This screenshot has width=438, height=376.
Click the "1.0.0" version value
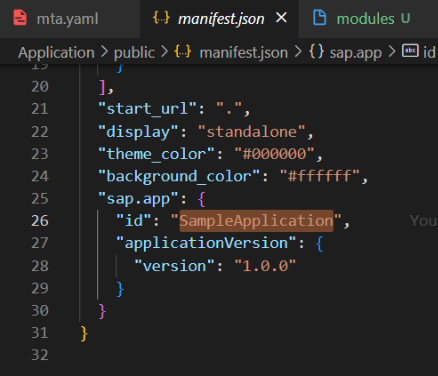pos(265,266)
